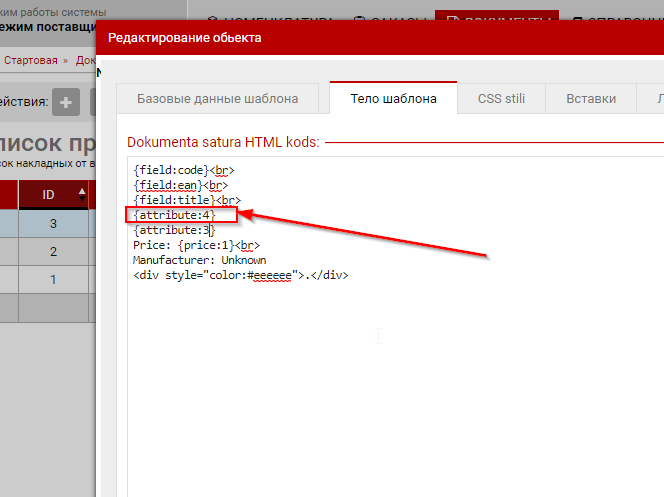Click the {attribute:3} line in the editor
The height and width of the screenshot is (497, 664).
173,230
